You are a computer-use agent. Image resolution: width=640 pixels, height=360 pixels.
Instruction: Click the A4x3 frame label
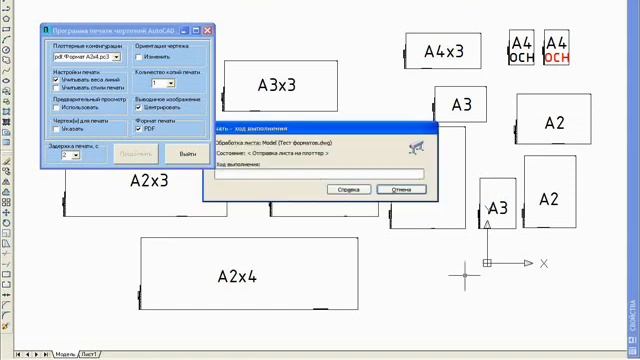[x=444, y=51]
